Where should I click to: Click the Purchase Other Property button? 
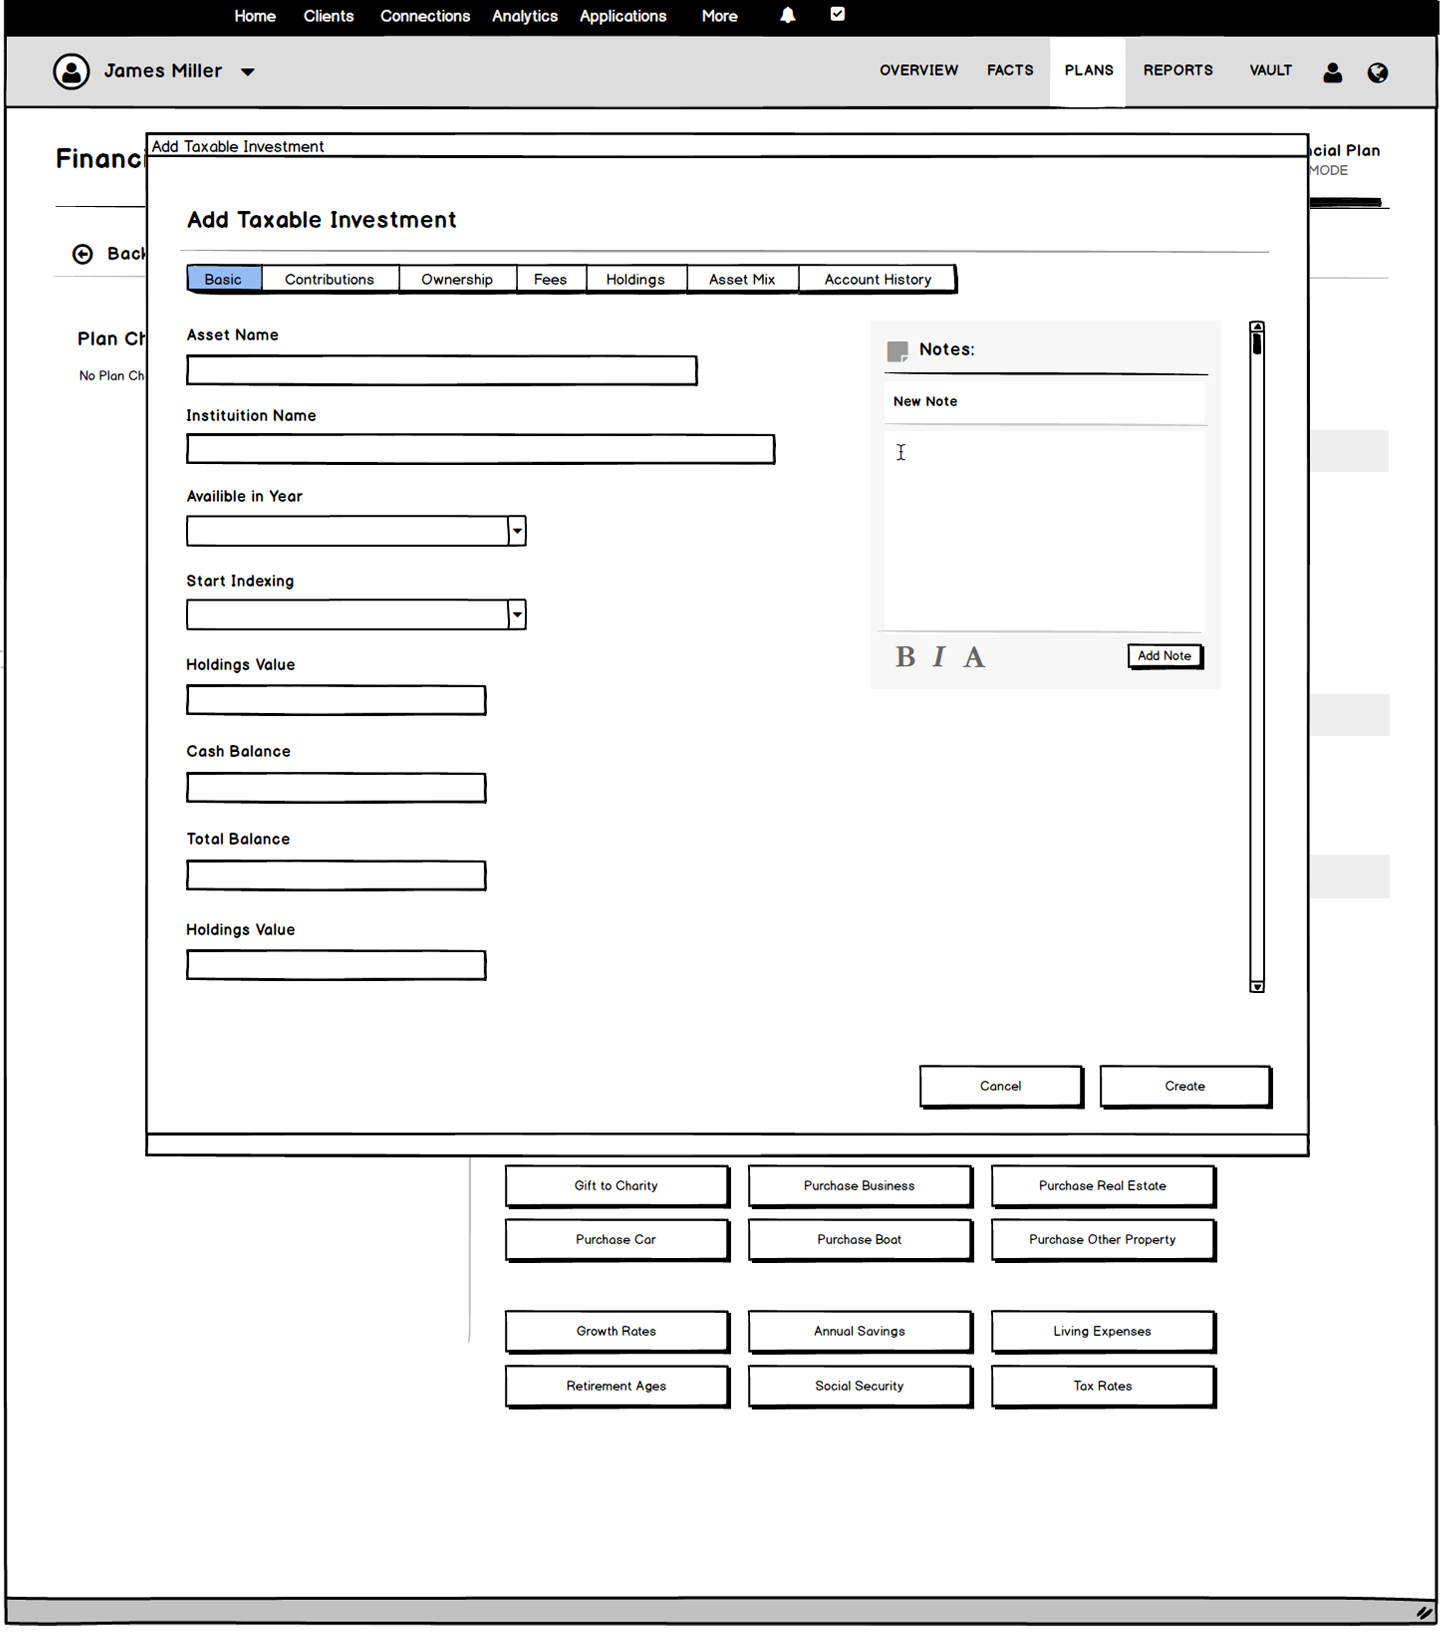coord(1103,1240)
